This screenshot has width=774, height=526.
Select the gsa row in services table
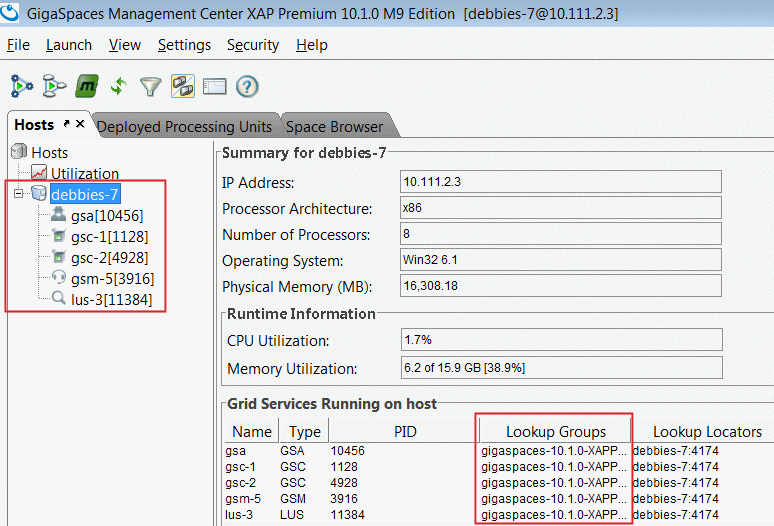click(x=499, y=451)
